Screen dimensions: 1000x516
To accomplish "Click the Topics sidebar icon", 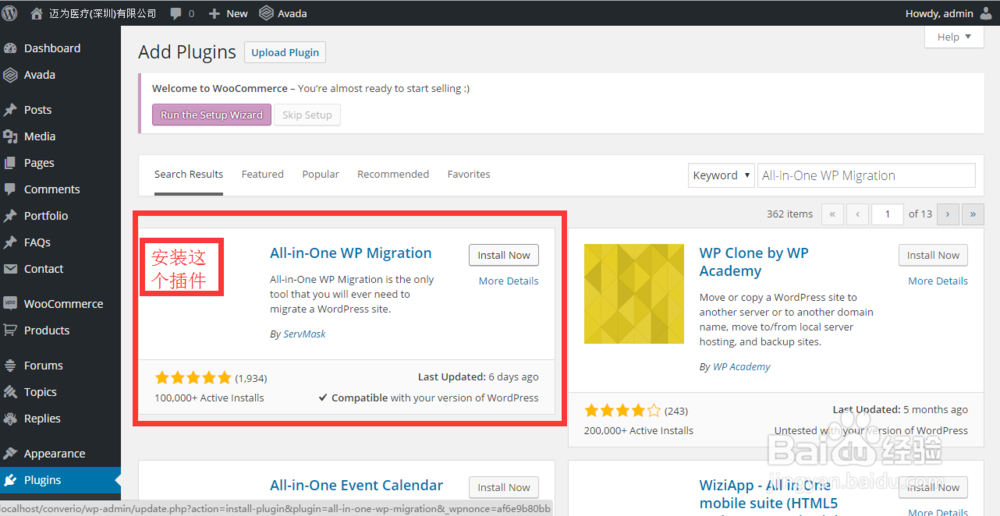I will tap(10, 392).
